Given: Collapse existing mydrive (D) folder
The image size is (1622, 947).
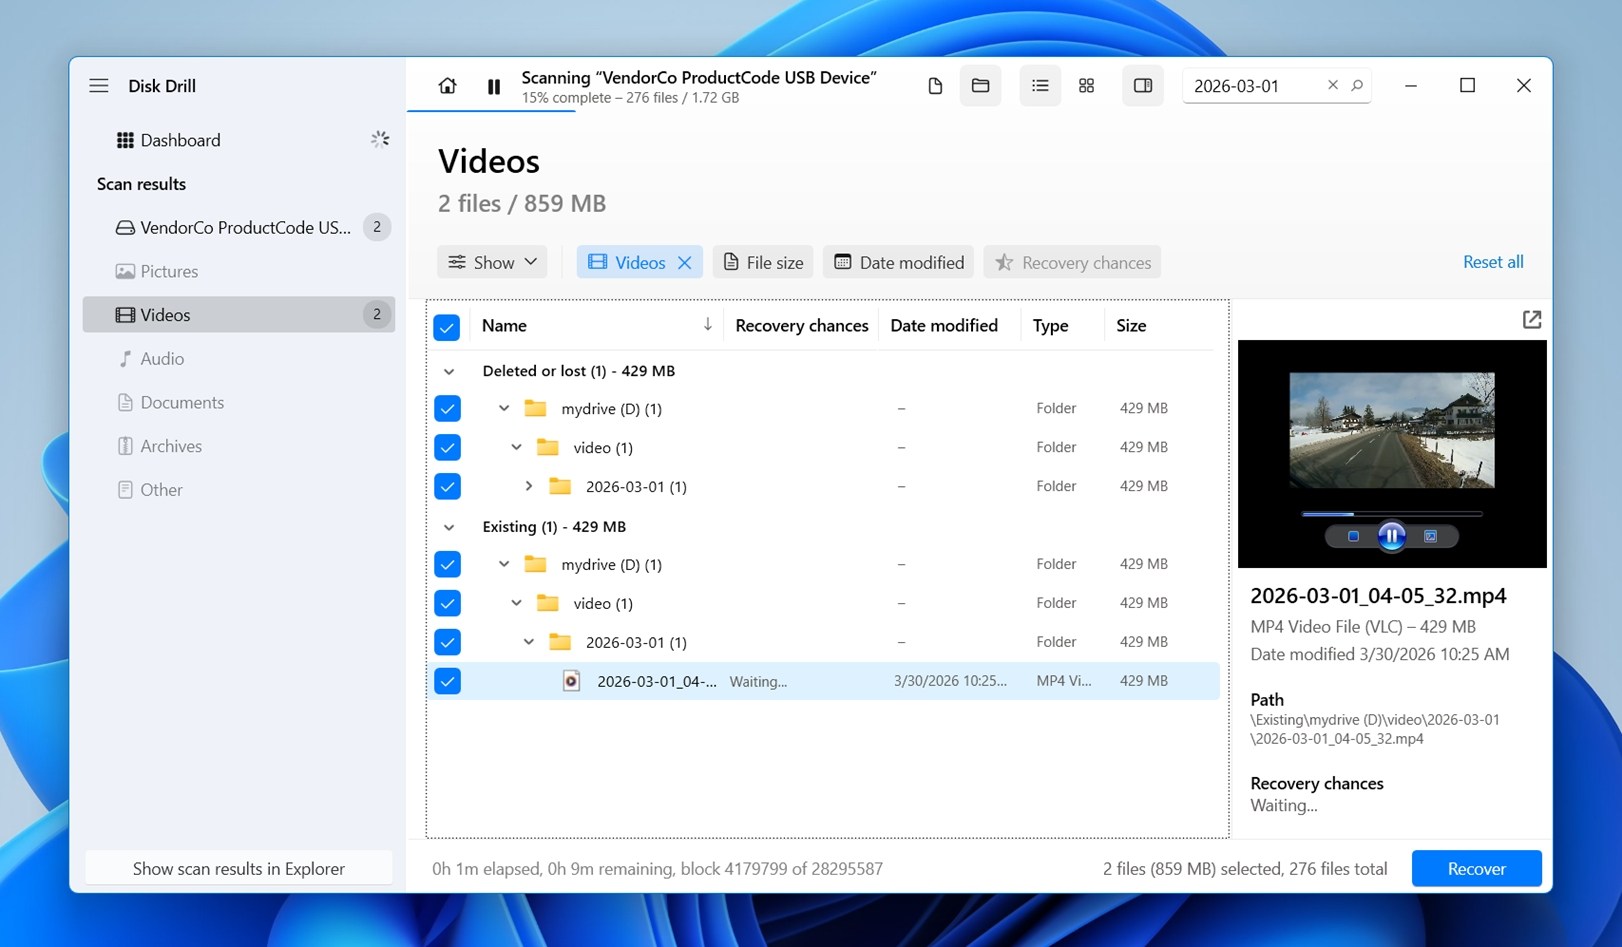Looking at the screenshot, I should click(504, 564).
